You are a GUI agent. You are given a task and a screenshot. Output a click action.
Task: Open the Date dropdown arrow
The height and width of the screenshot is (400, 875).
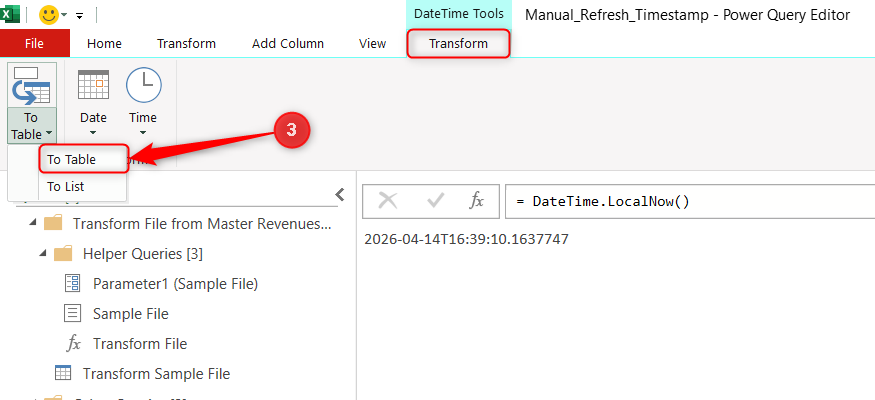[x=93, y=133]
